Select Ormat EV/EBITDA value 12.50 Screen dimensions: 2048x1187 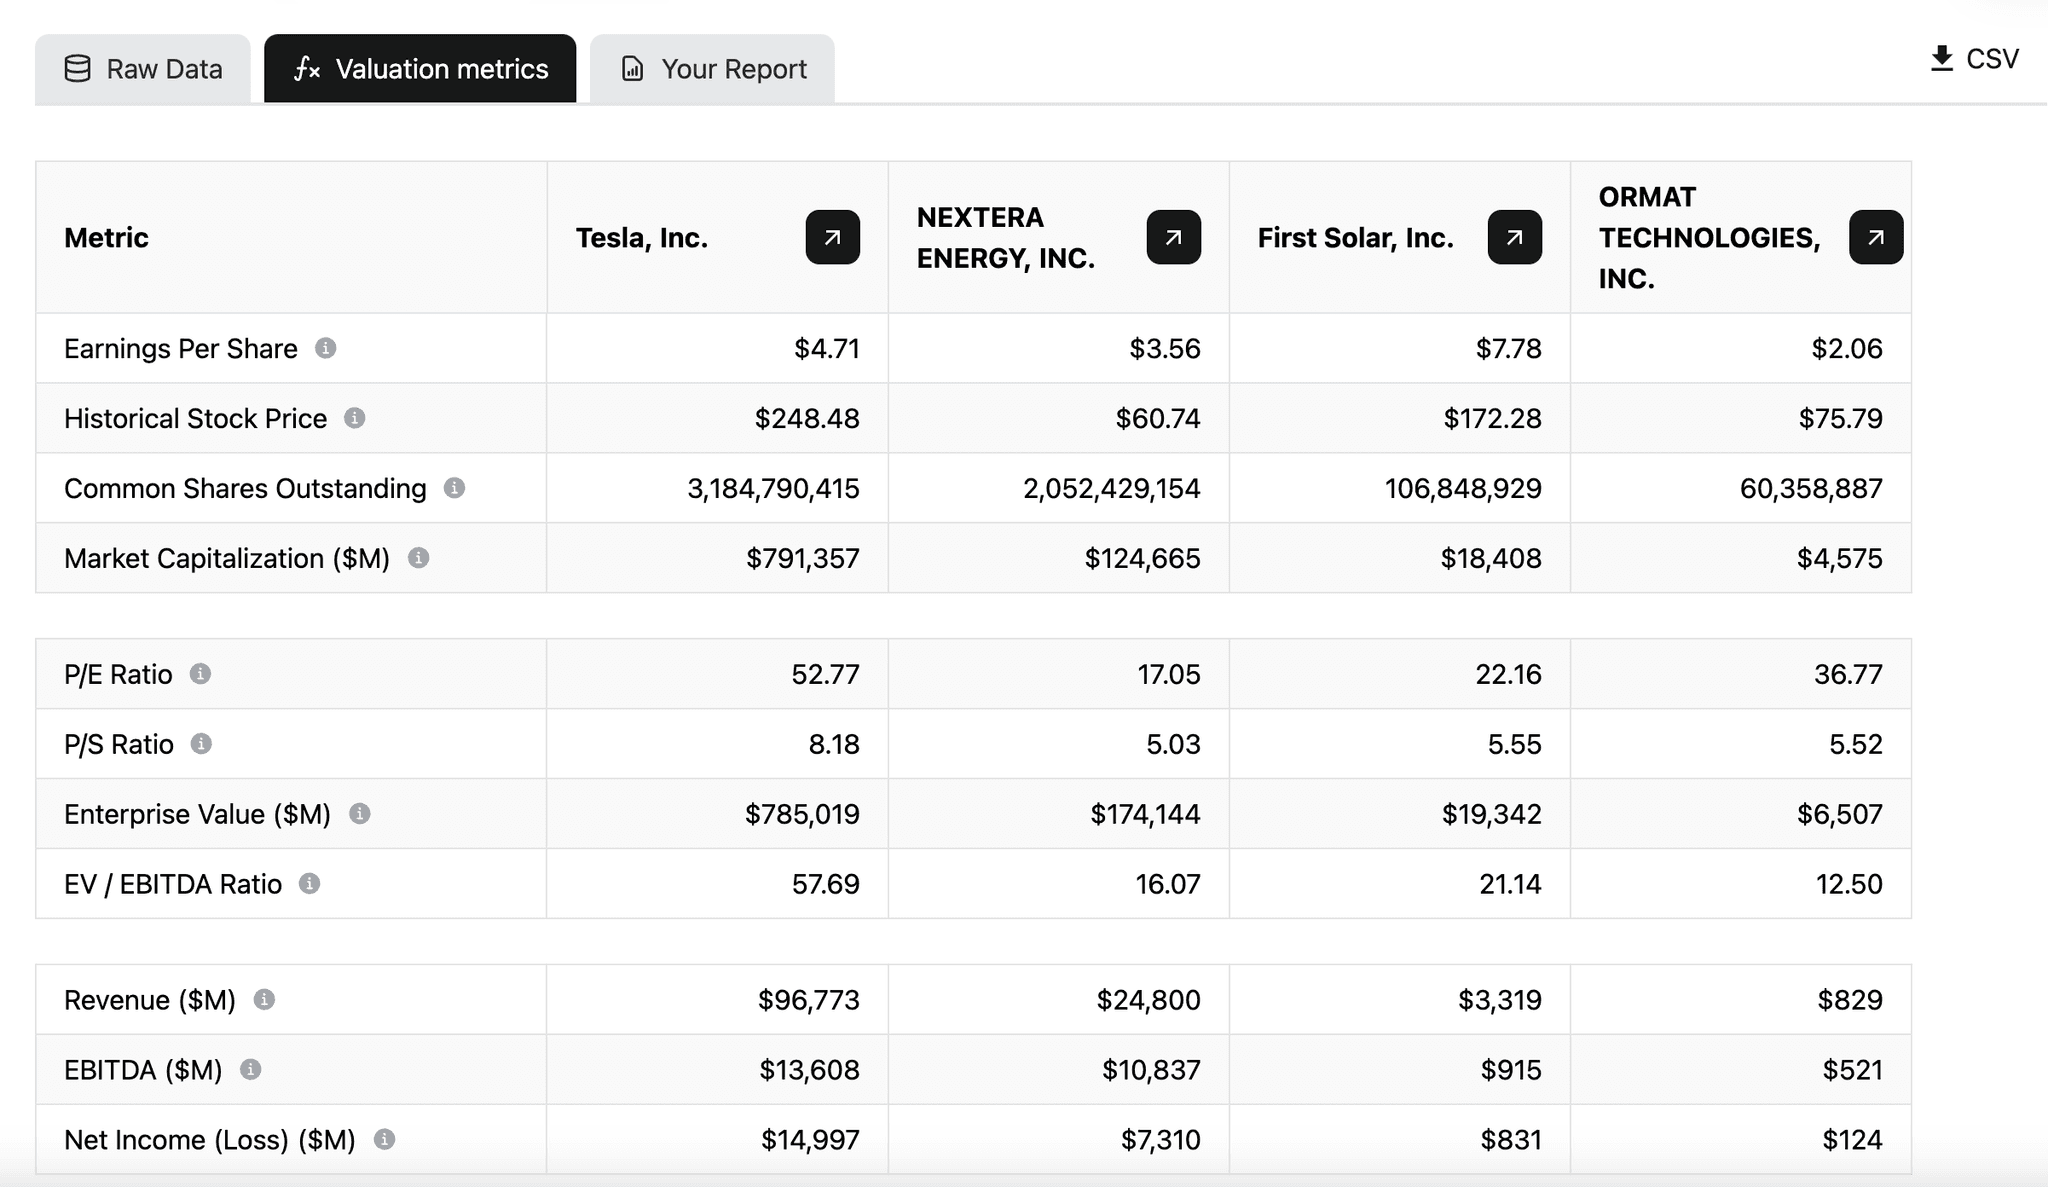pyautogui.click(x=1849, y=885)
